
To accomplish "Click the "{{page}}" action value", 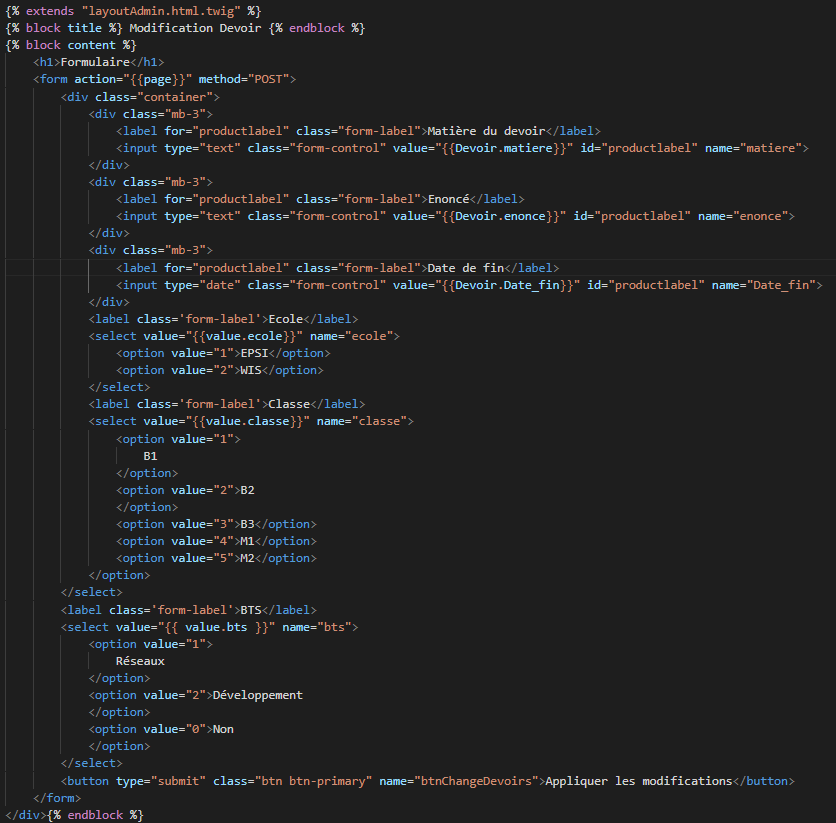I will click(160, 79).
